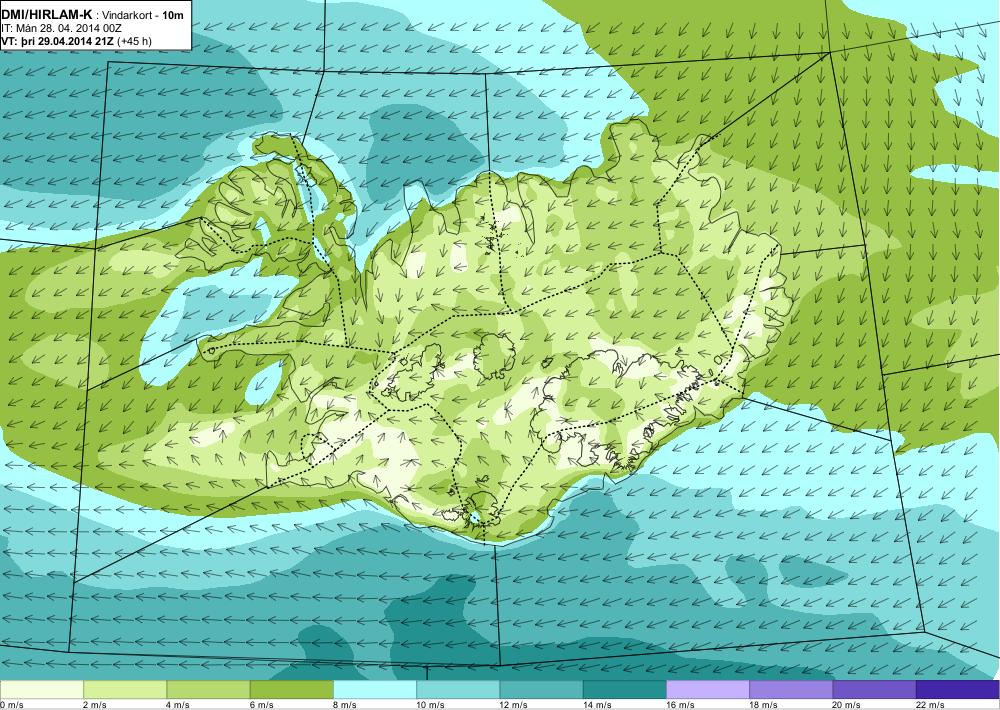The image size is (1000, 710).
Task: Click the '4 m/s' legend label
Action: click(179, 705)
